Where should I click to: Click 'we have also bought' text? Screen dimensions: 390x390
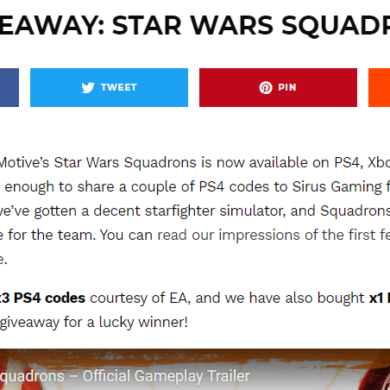click(294, 298)
